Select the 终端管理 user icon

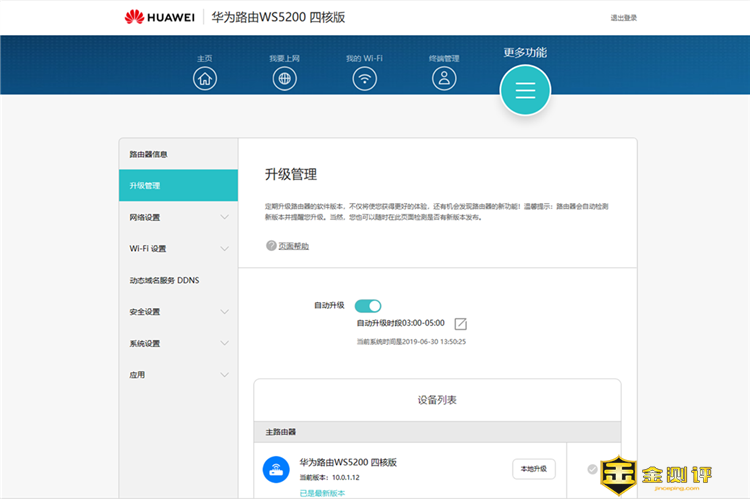click(444, 78)
